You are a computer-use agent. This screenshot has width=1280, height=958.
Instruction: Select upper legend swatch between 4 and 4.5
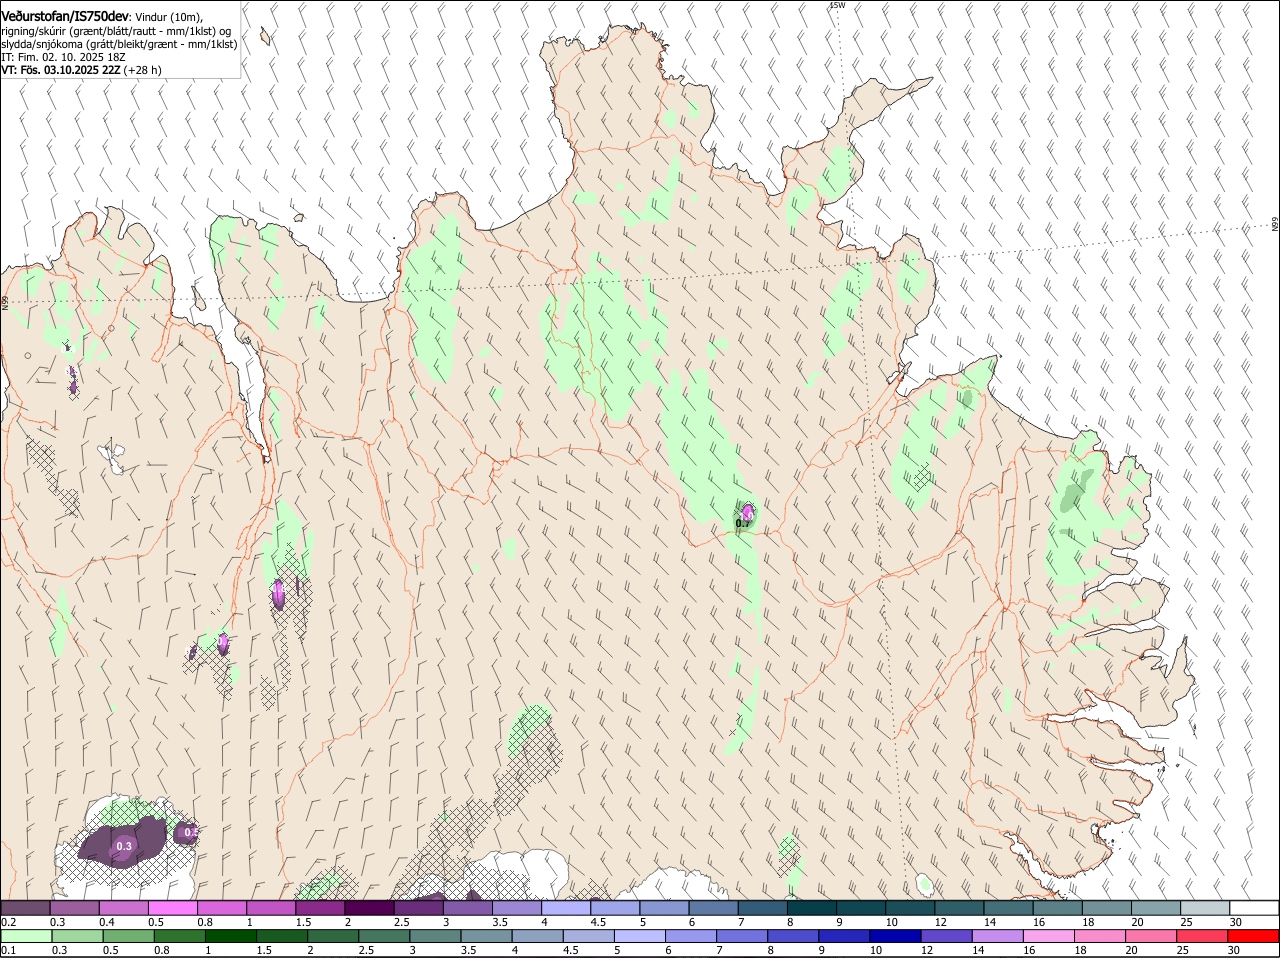(566, 907)
